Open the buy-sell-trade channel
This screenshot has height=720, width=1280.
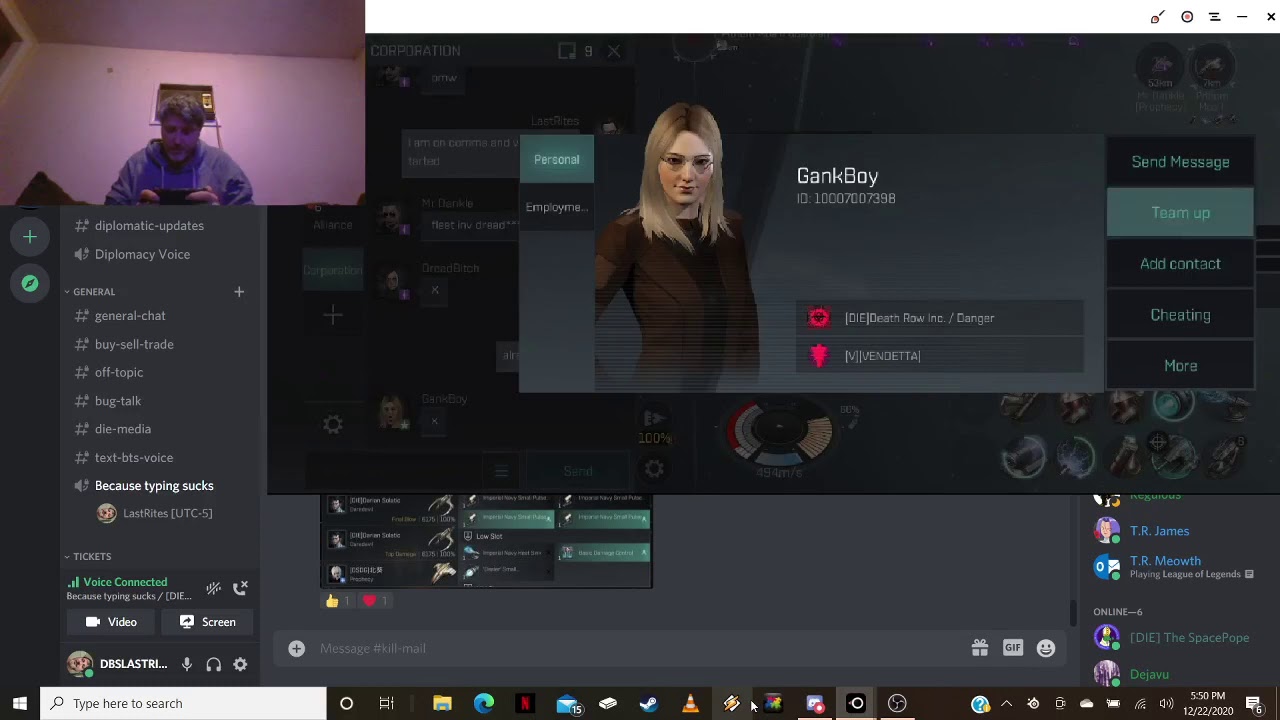tap(134, 344)
